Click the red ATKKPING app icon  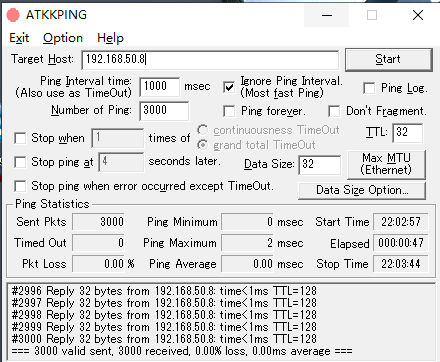pyautogui.click(x=13, y=15)
